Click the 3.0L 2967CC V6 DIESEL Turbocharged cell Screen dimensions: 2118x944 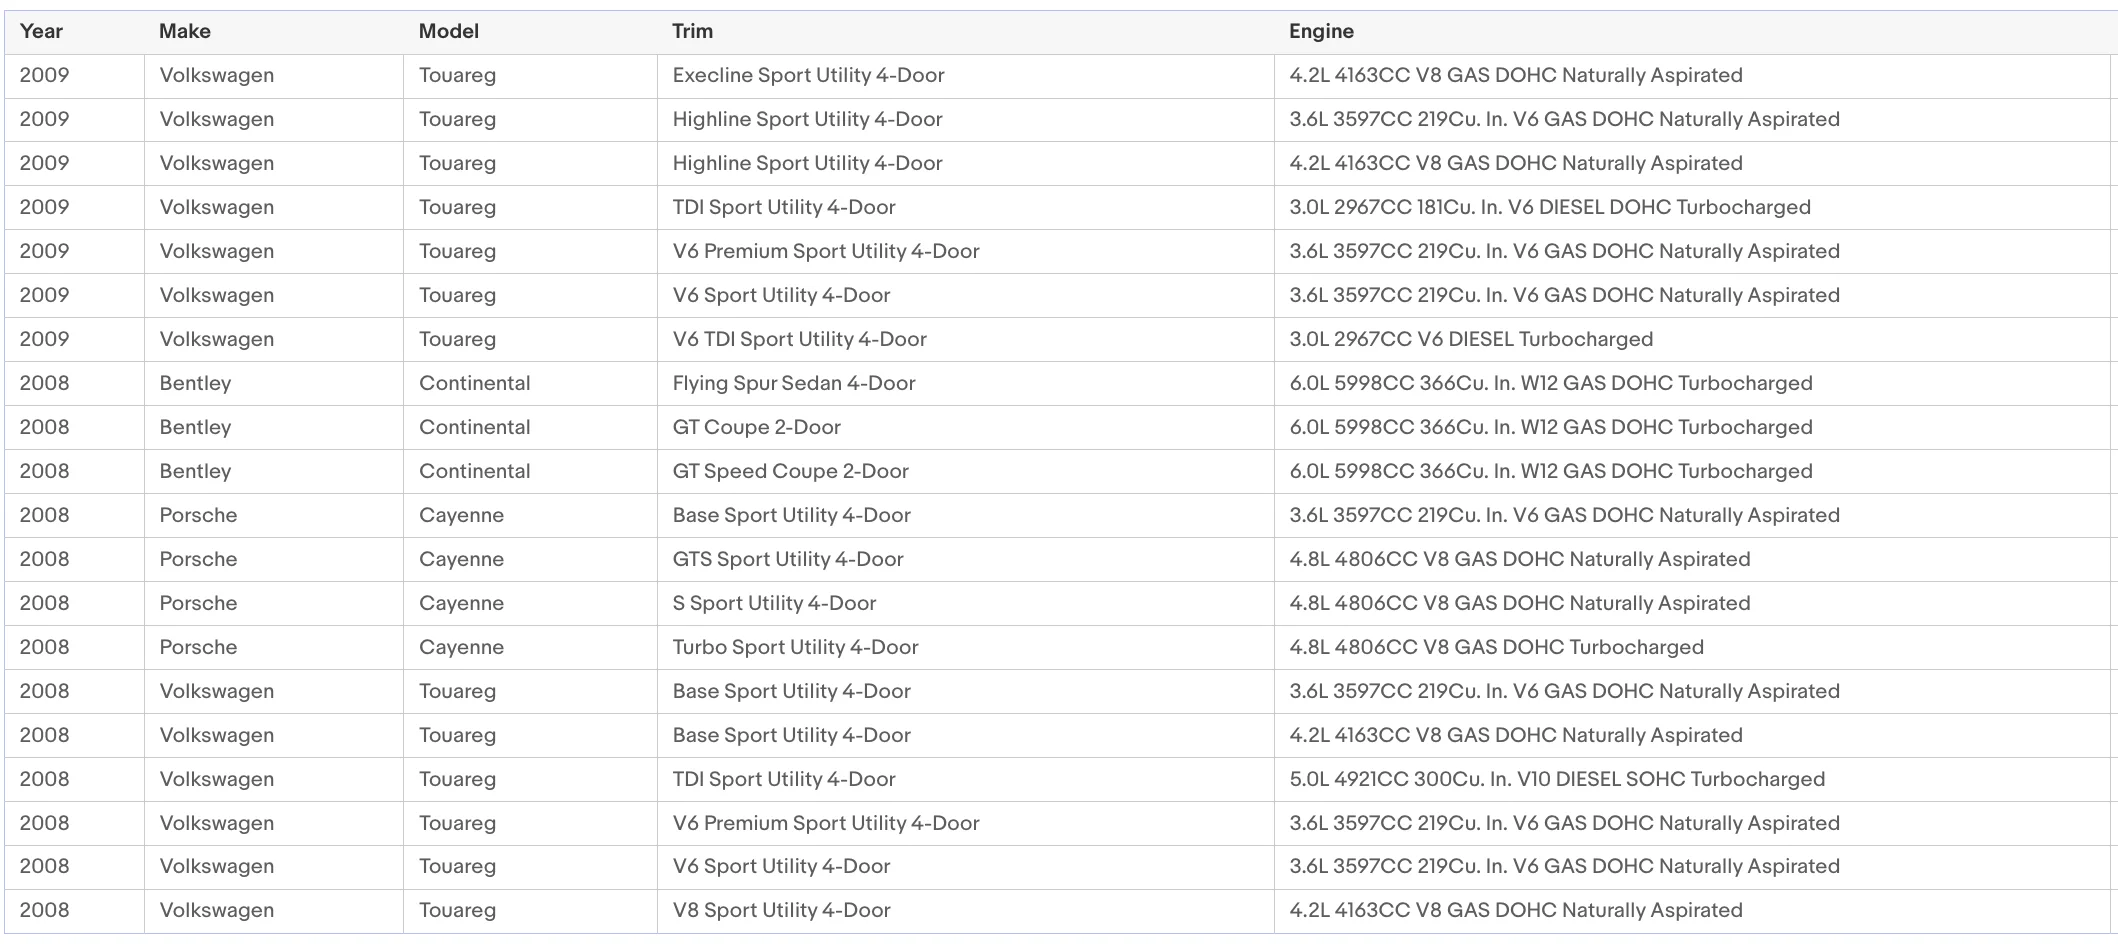click(1692, 340)
